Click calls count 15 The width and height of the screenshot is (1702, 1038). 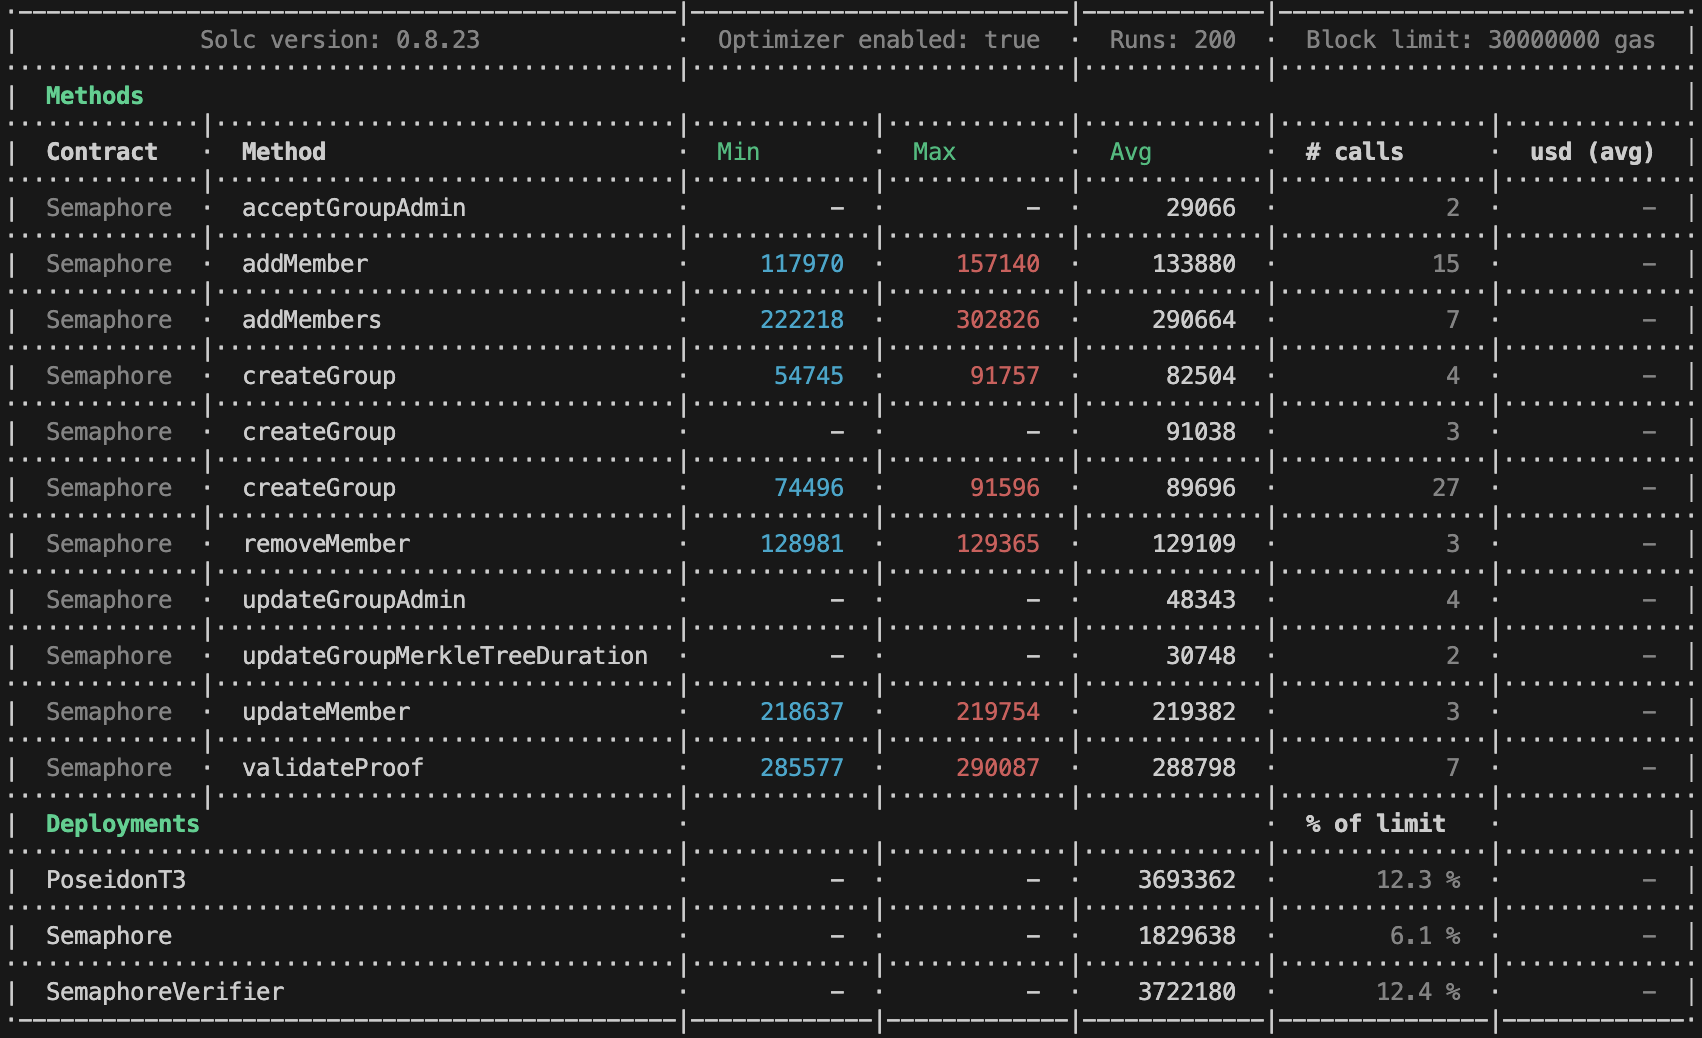pos(1446,264)
